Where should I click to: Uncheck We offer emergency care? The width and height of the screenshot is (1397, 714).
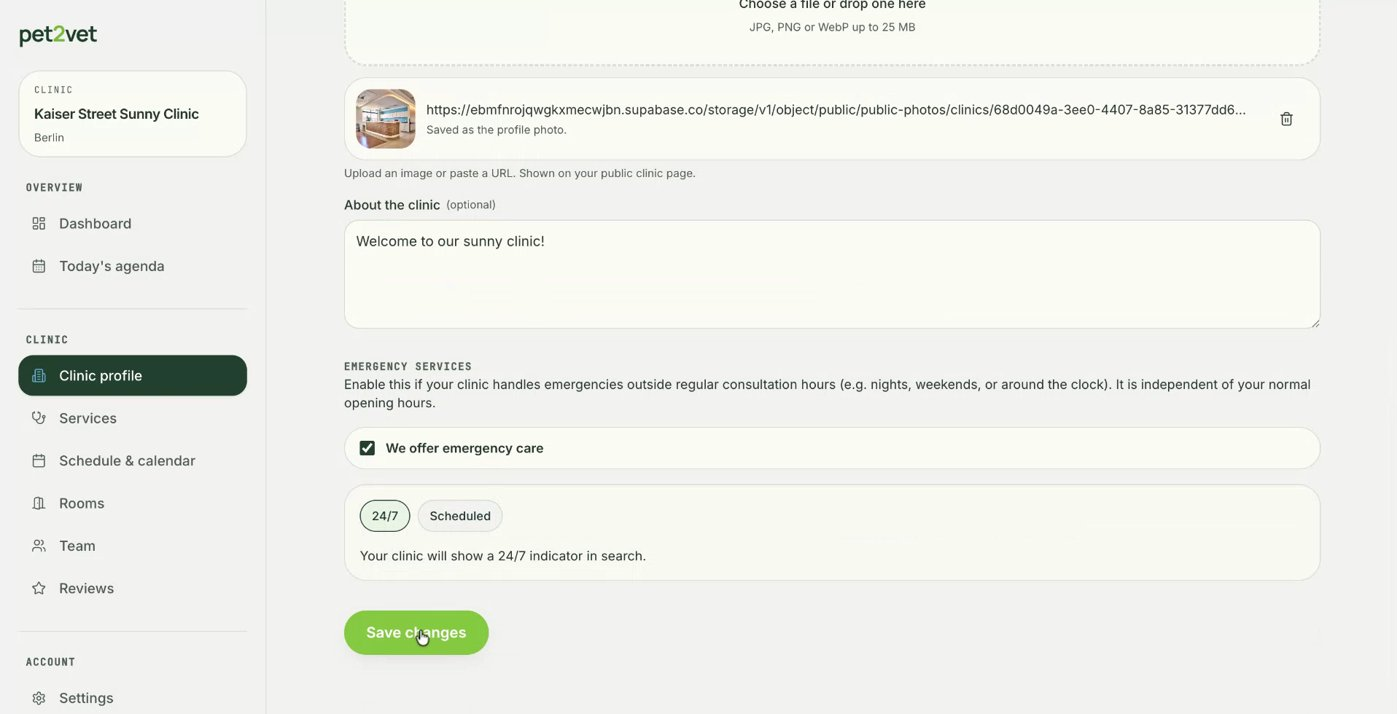click(x=367, y=448)
